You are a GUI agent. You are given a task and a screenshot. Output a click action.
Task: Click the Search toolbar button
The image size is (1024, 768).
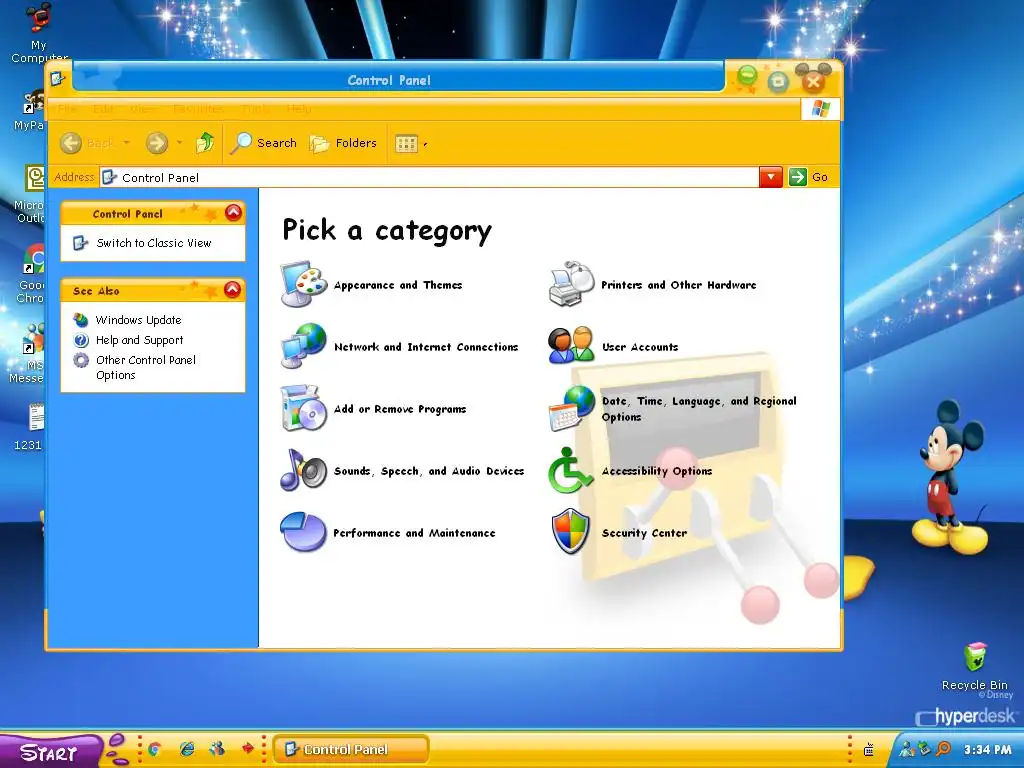(x=263, y=143)
